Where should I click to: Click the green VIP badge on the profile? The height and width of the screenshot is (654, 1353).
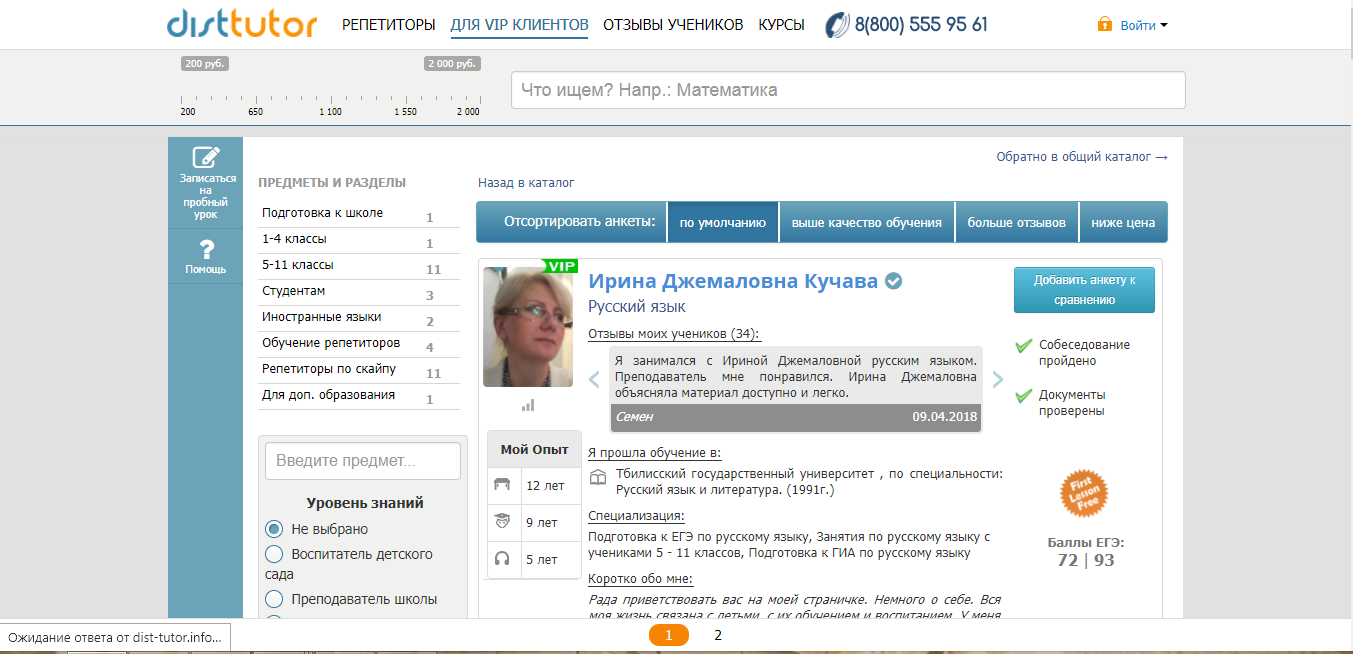559,266
